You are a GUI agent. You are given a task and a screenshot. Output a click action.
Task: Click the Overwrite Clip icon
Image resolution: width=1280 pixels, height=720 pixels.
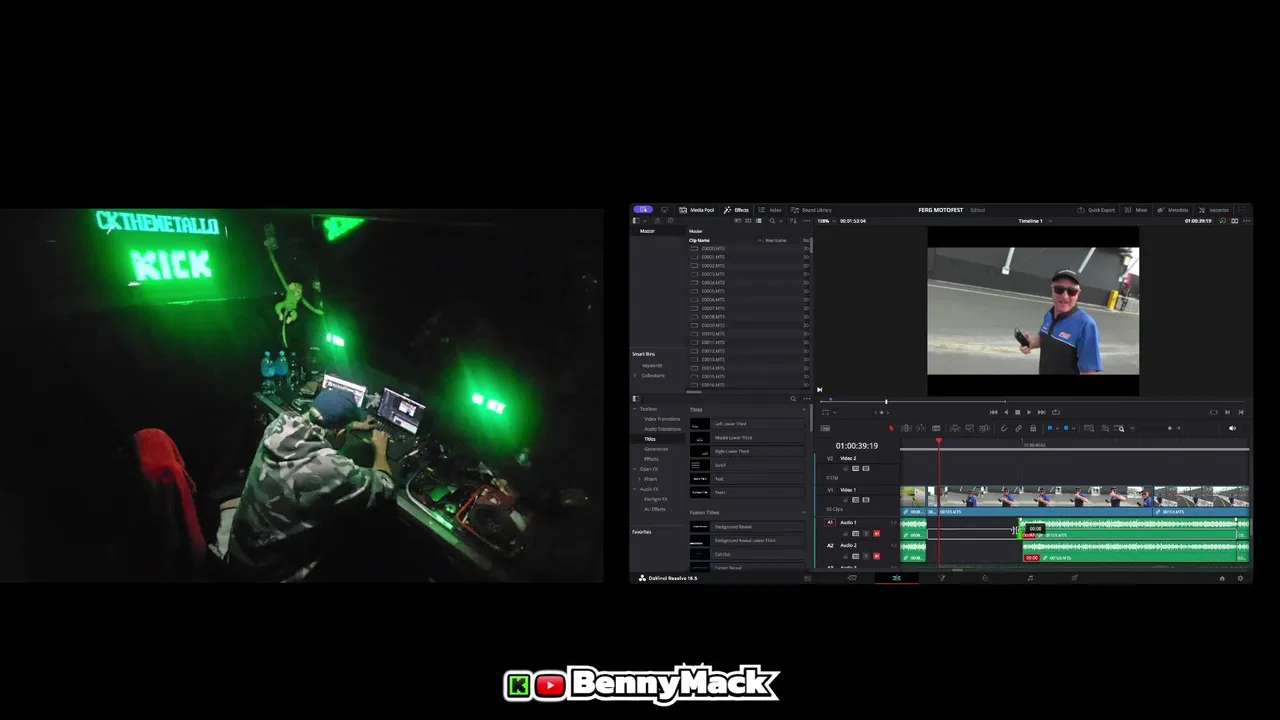[x=970, y=428]
